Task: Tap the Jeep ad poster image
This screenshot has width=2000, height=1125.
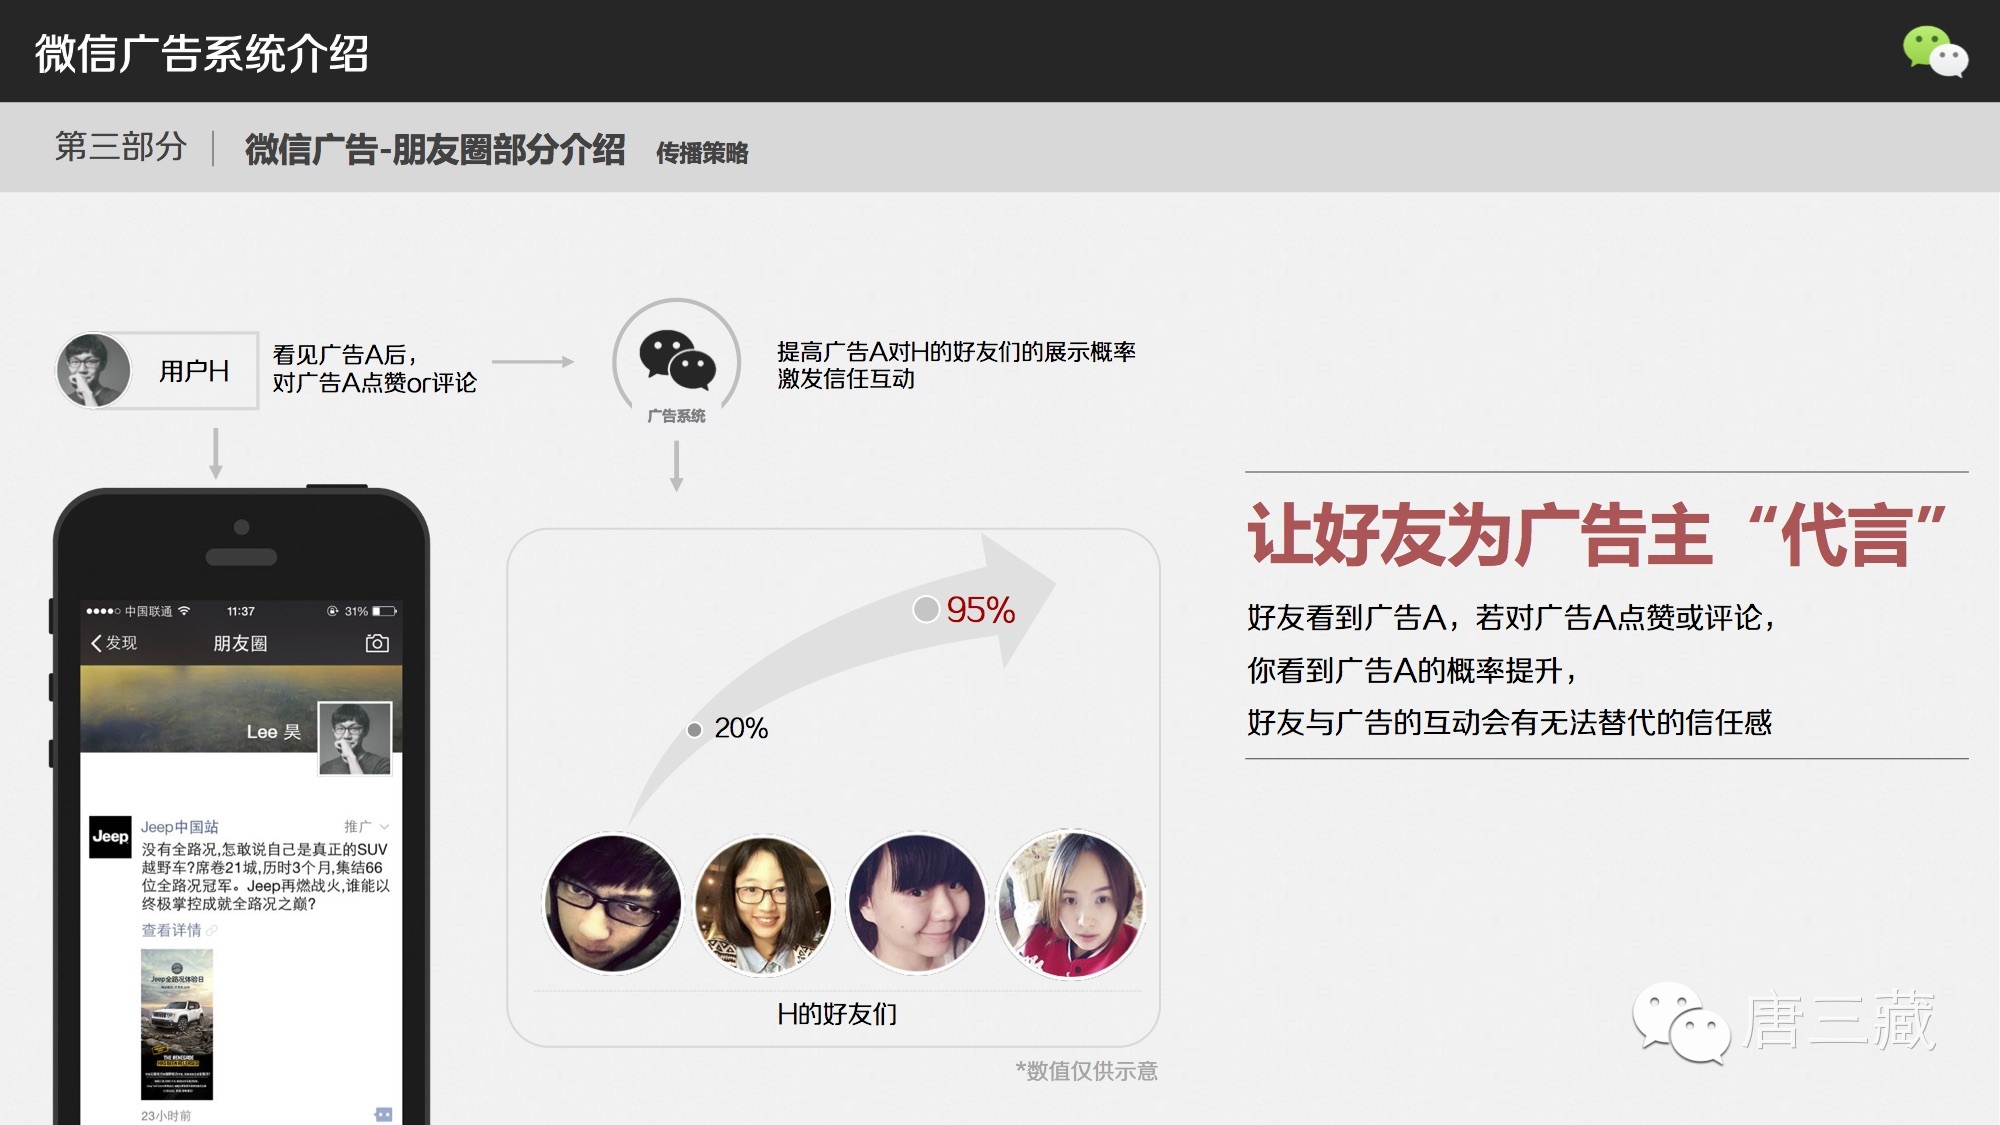Action: (177, 1024)
